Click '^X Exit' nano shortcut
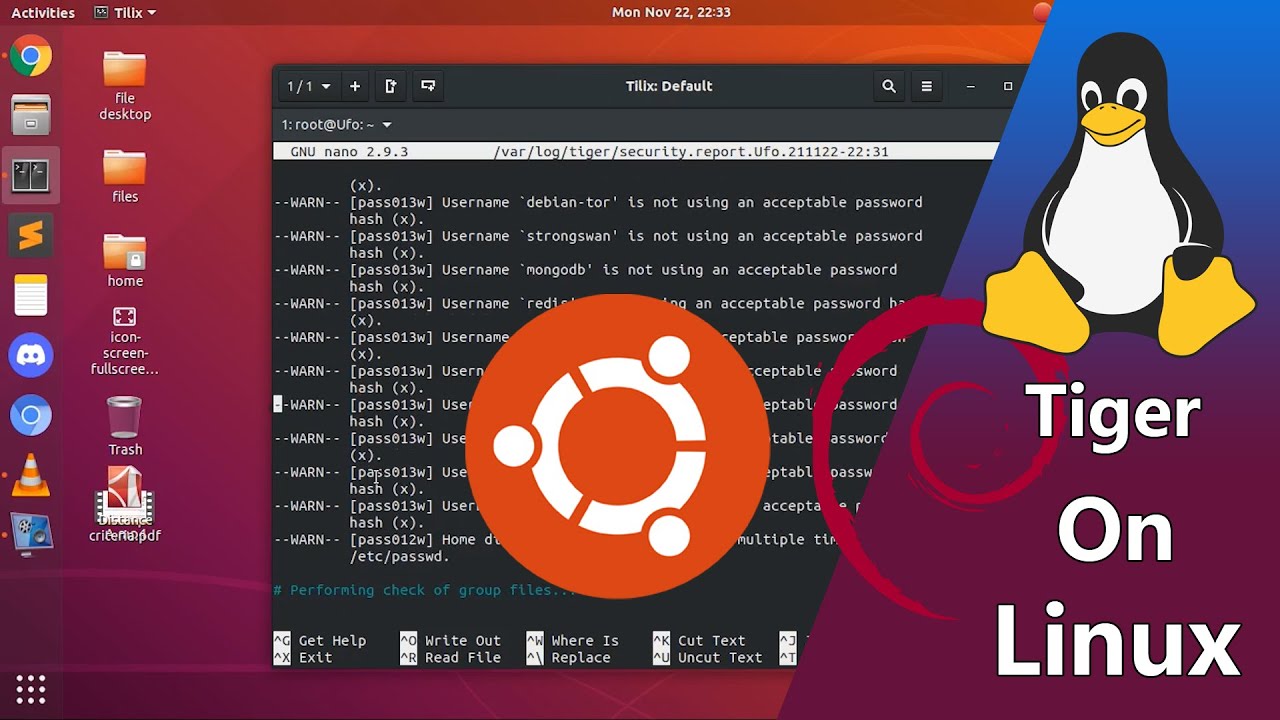 pos(303,658)
